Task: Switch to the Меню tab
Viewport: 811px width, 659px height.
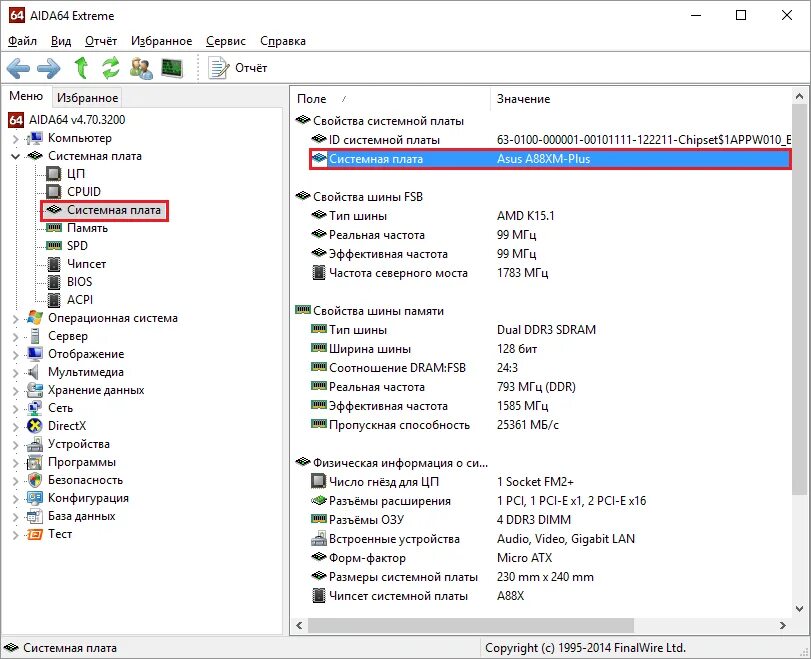Action: pos(26,96)
